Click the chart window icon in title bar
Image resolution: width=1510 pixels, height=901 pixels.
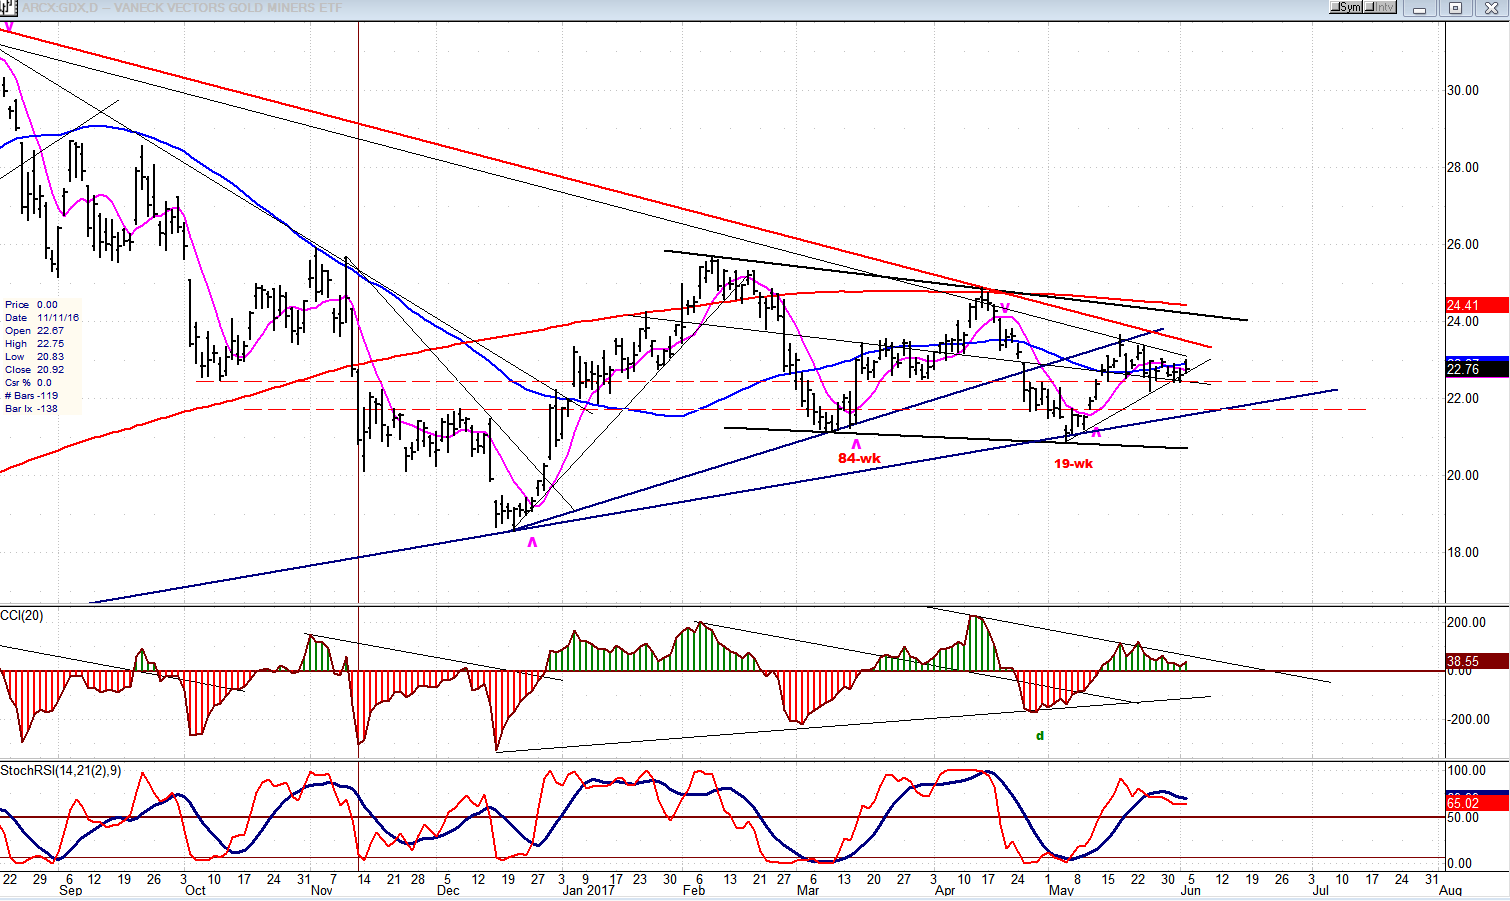pos(8,8)
